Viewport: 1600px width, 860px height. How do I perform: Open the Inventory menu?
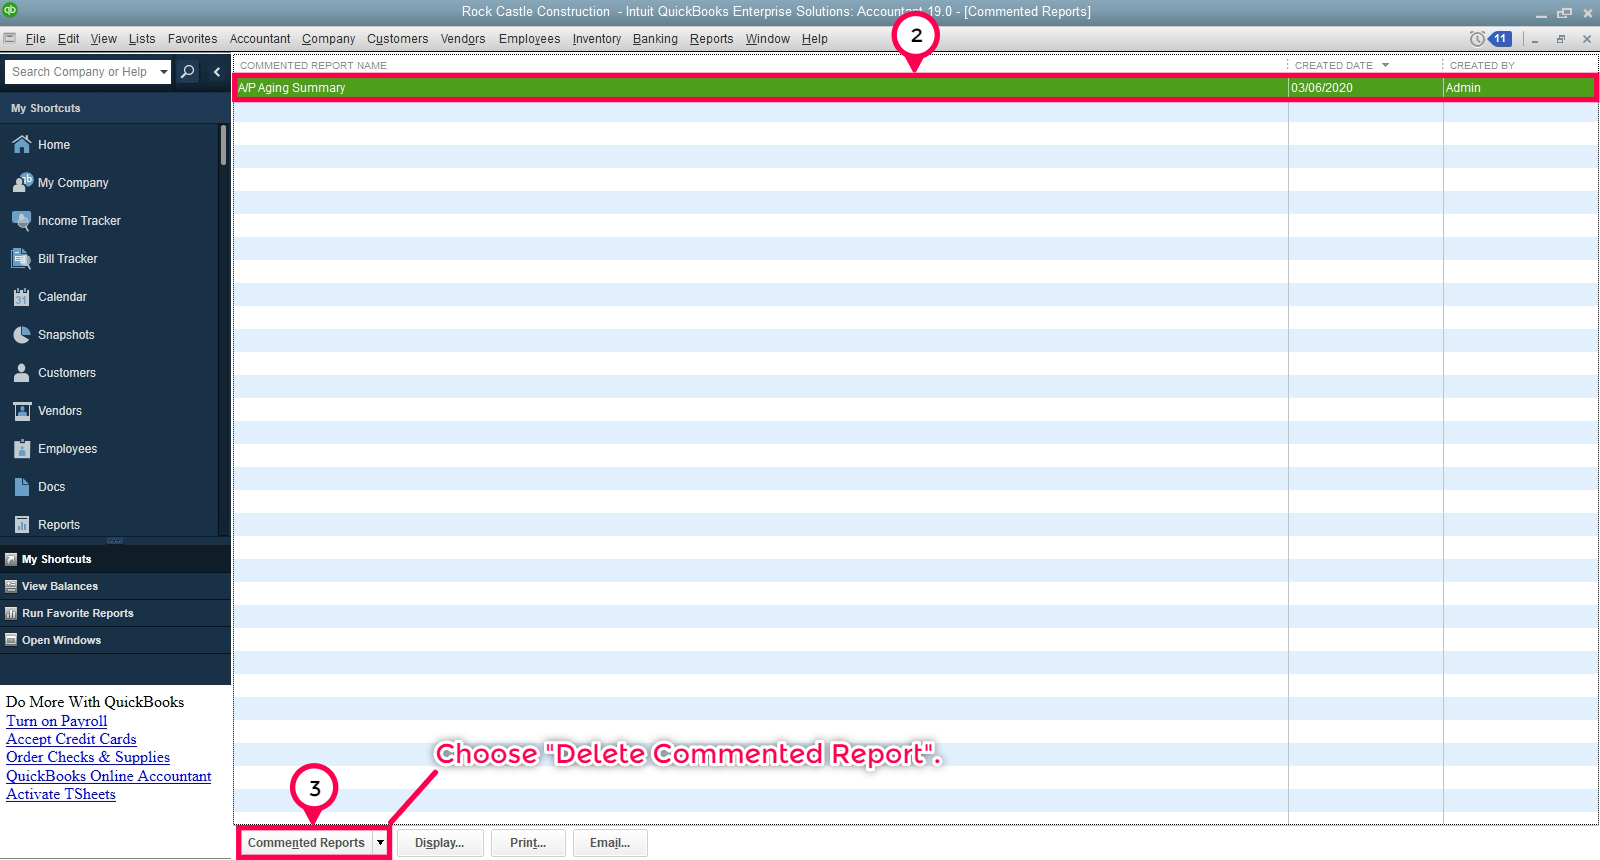pos(597,39)
